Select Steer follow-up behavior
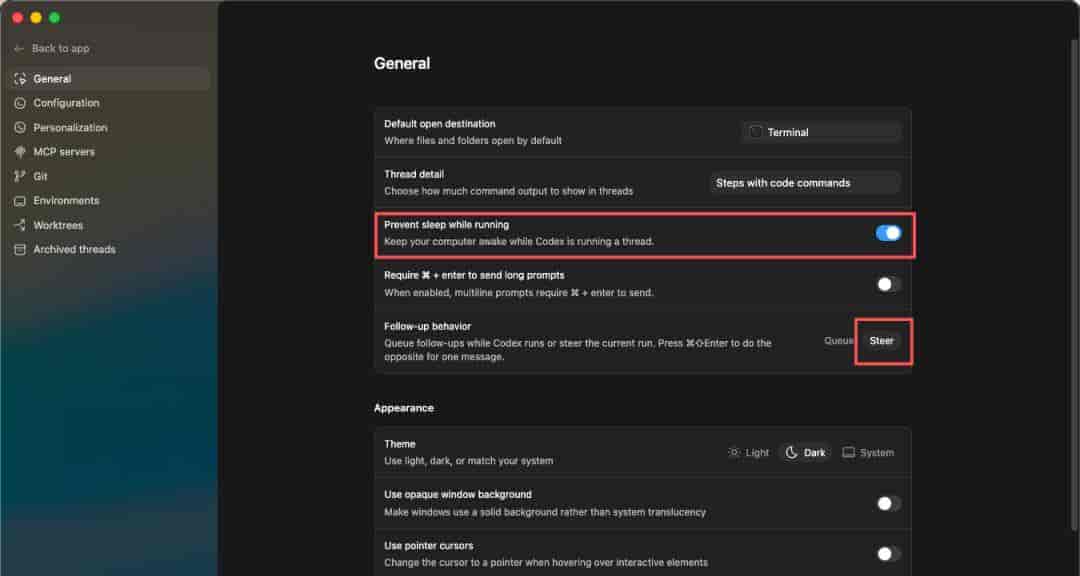The image size is (1080, 576). pyautogui.click(x=882, y=341)
